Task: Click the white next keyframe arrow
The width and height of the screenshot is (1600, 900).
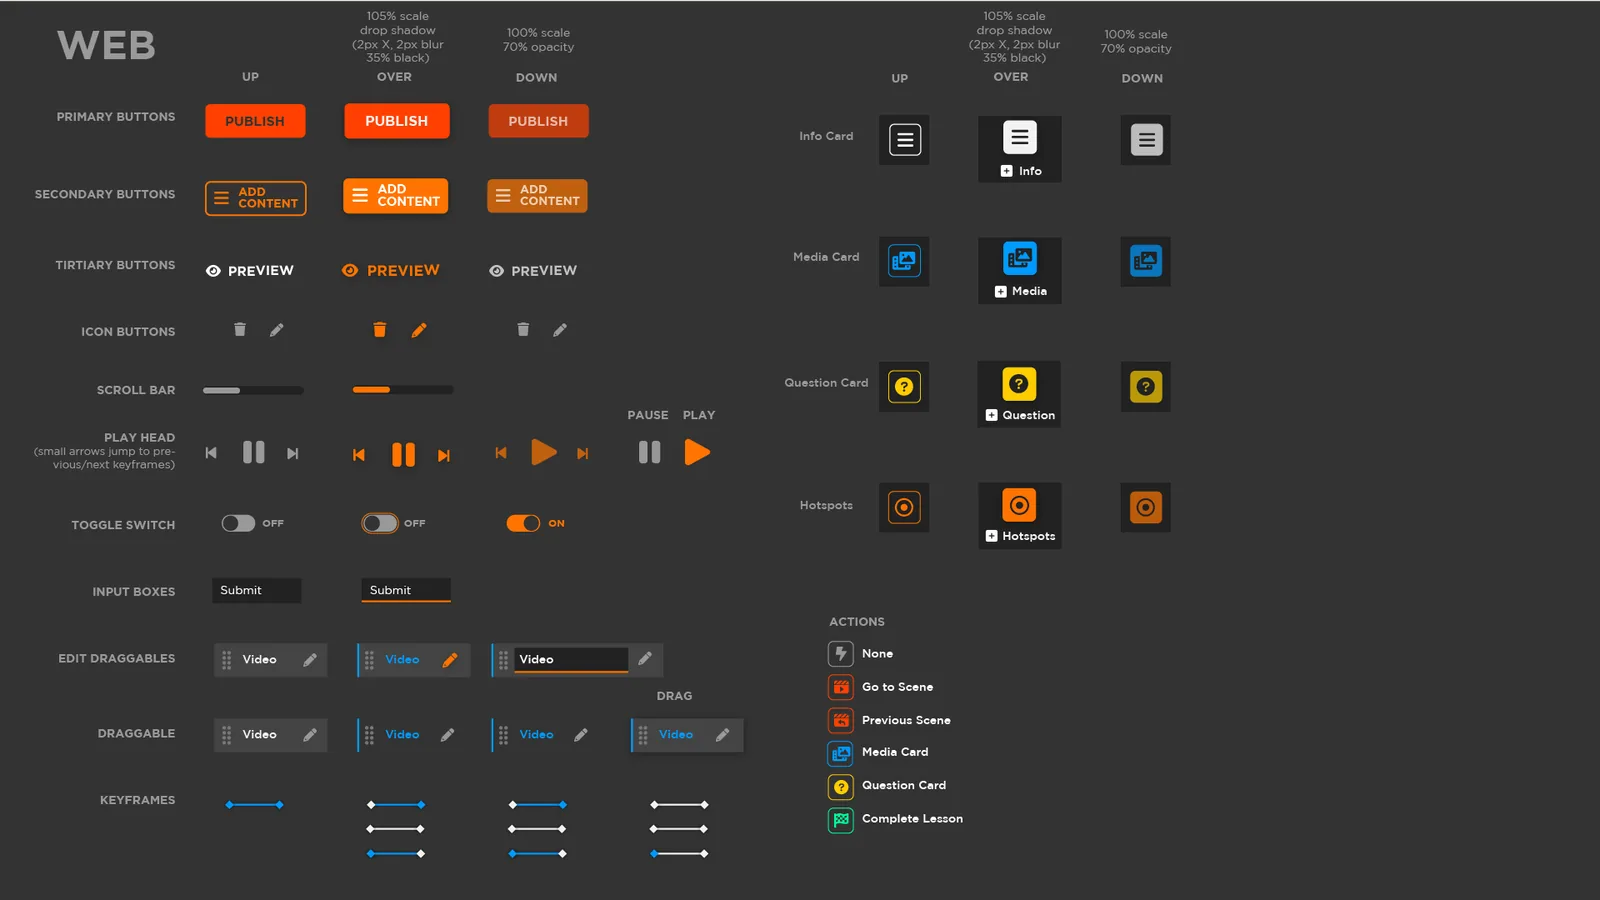Action: pos(293,453)
